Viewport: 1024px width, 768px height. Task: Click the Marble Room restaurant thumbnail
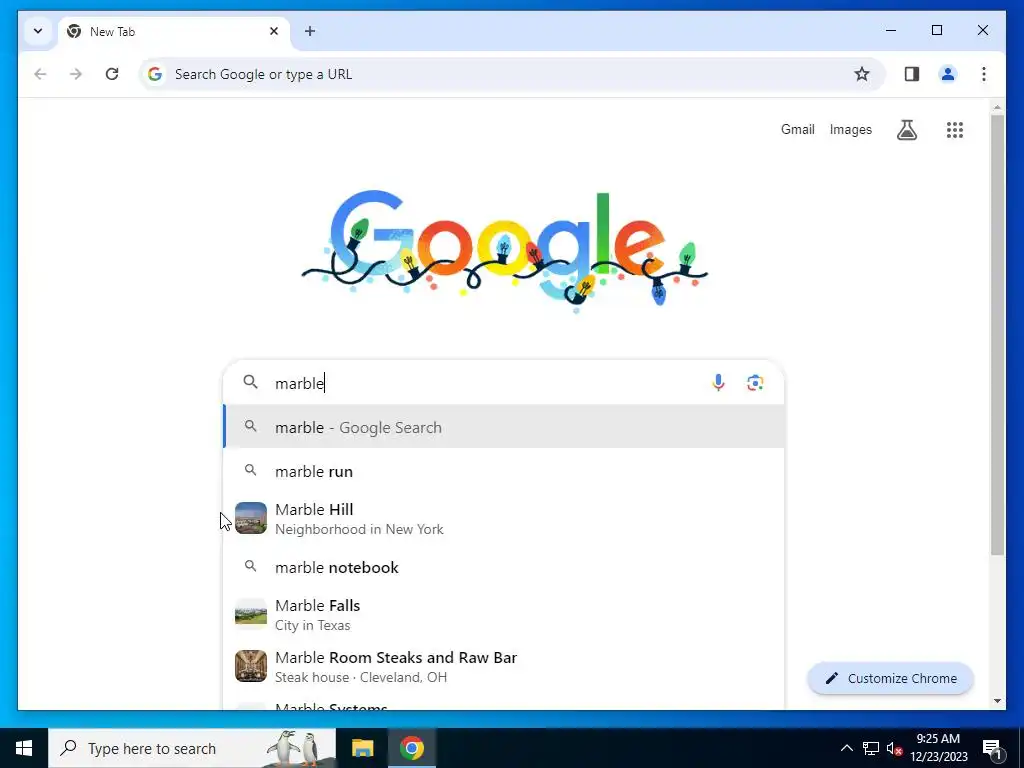[x=251, y=666]
